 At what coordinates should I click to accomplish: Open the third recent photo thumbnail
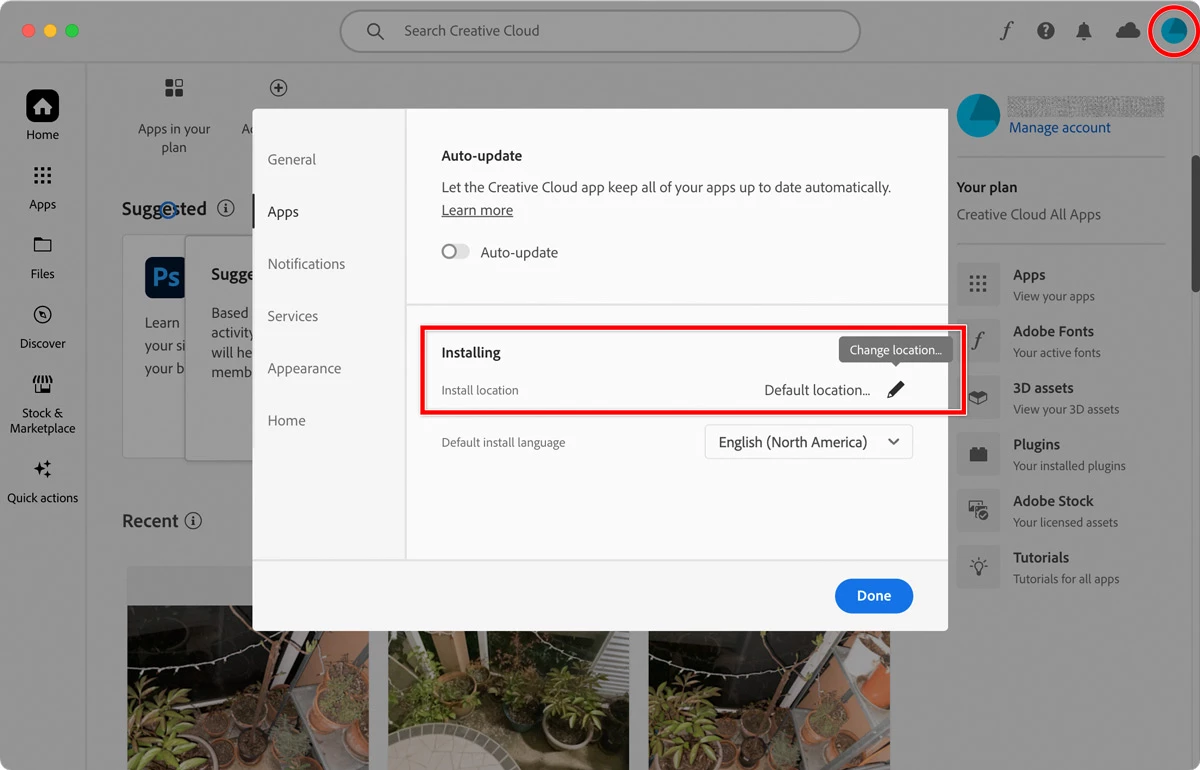point(769,700)
